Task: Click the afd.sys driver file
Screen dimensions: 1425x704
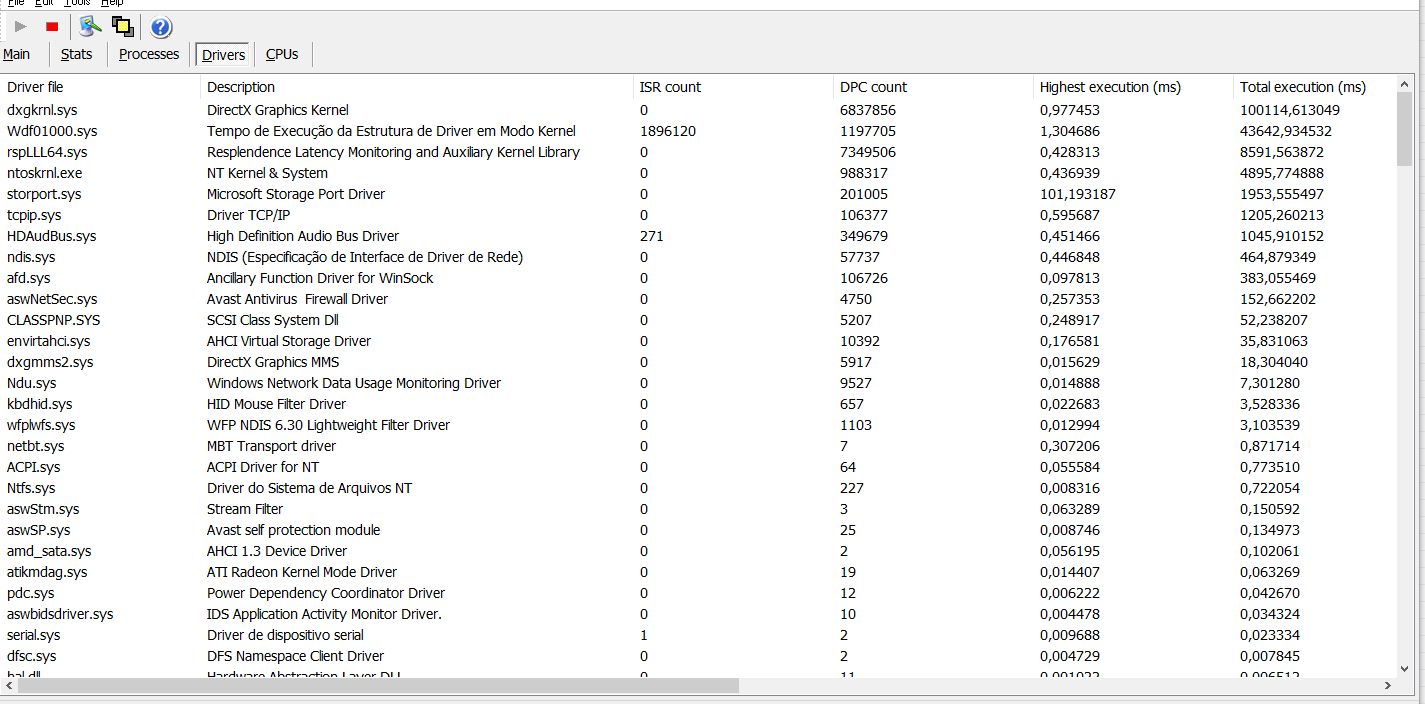Action: pyautogui.click(x=28, y=278)
